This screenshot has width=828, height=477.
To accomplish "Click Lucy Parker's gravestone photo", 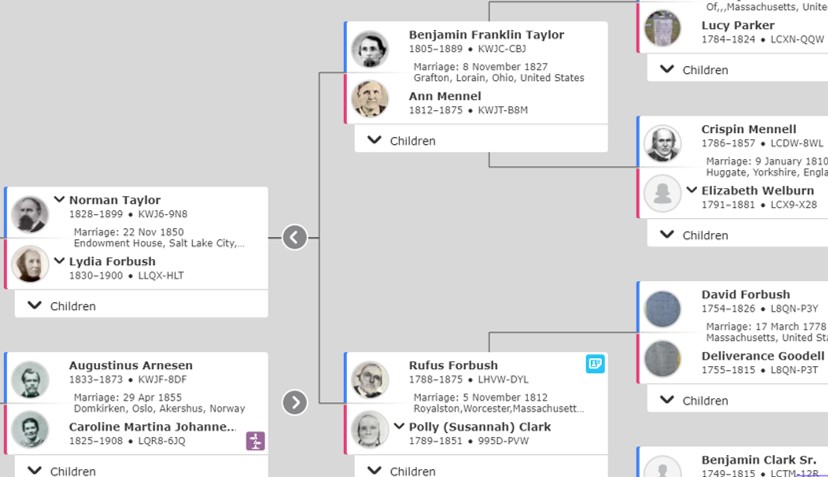I will (x=663, y=27).
